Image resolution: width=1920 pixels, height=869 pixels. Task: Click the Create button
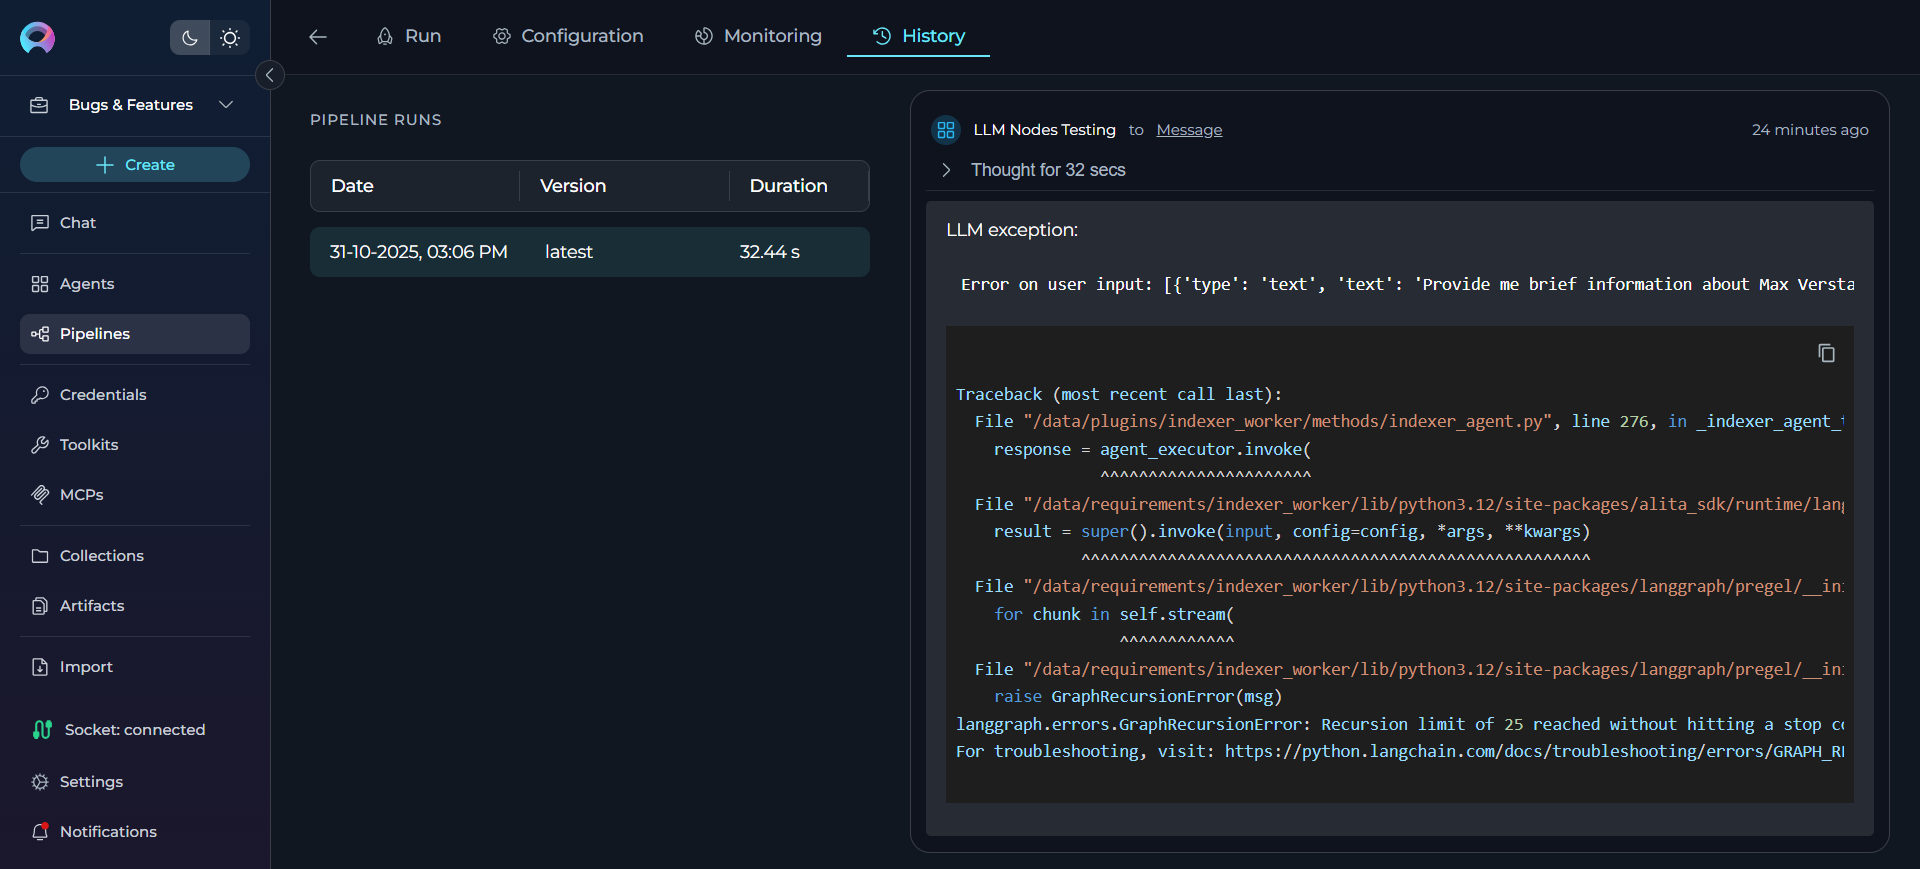[135, 165]
